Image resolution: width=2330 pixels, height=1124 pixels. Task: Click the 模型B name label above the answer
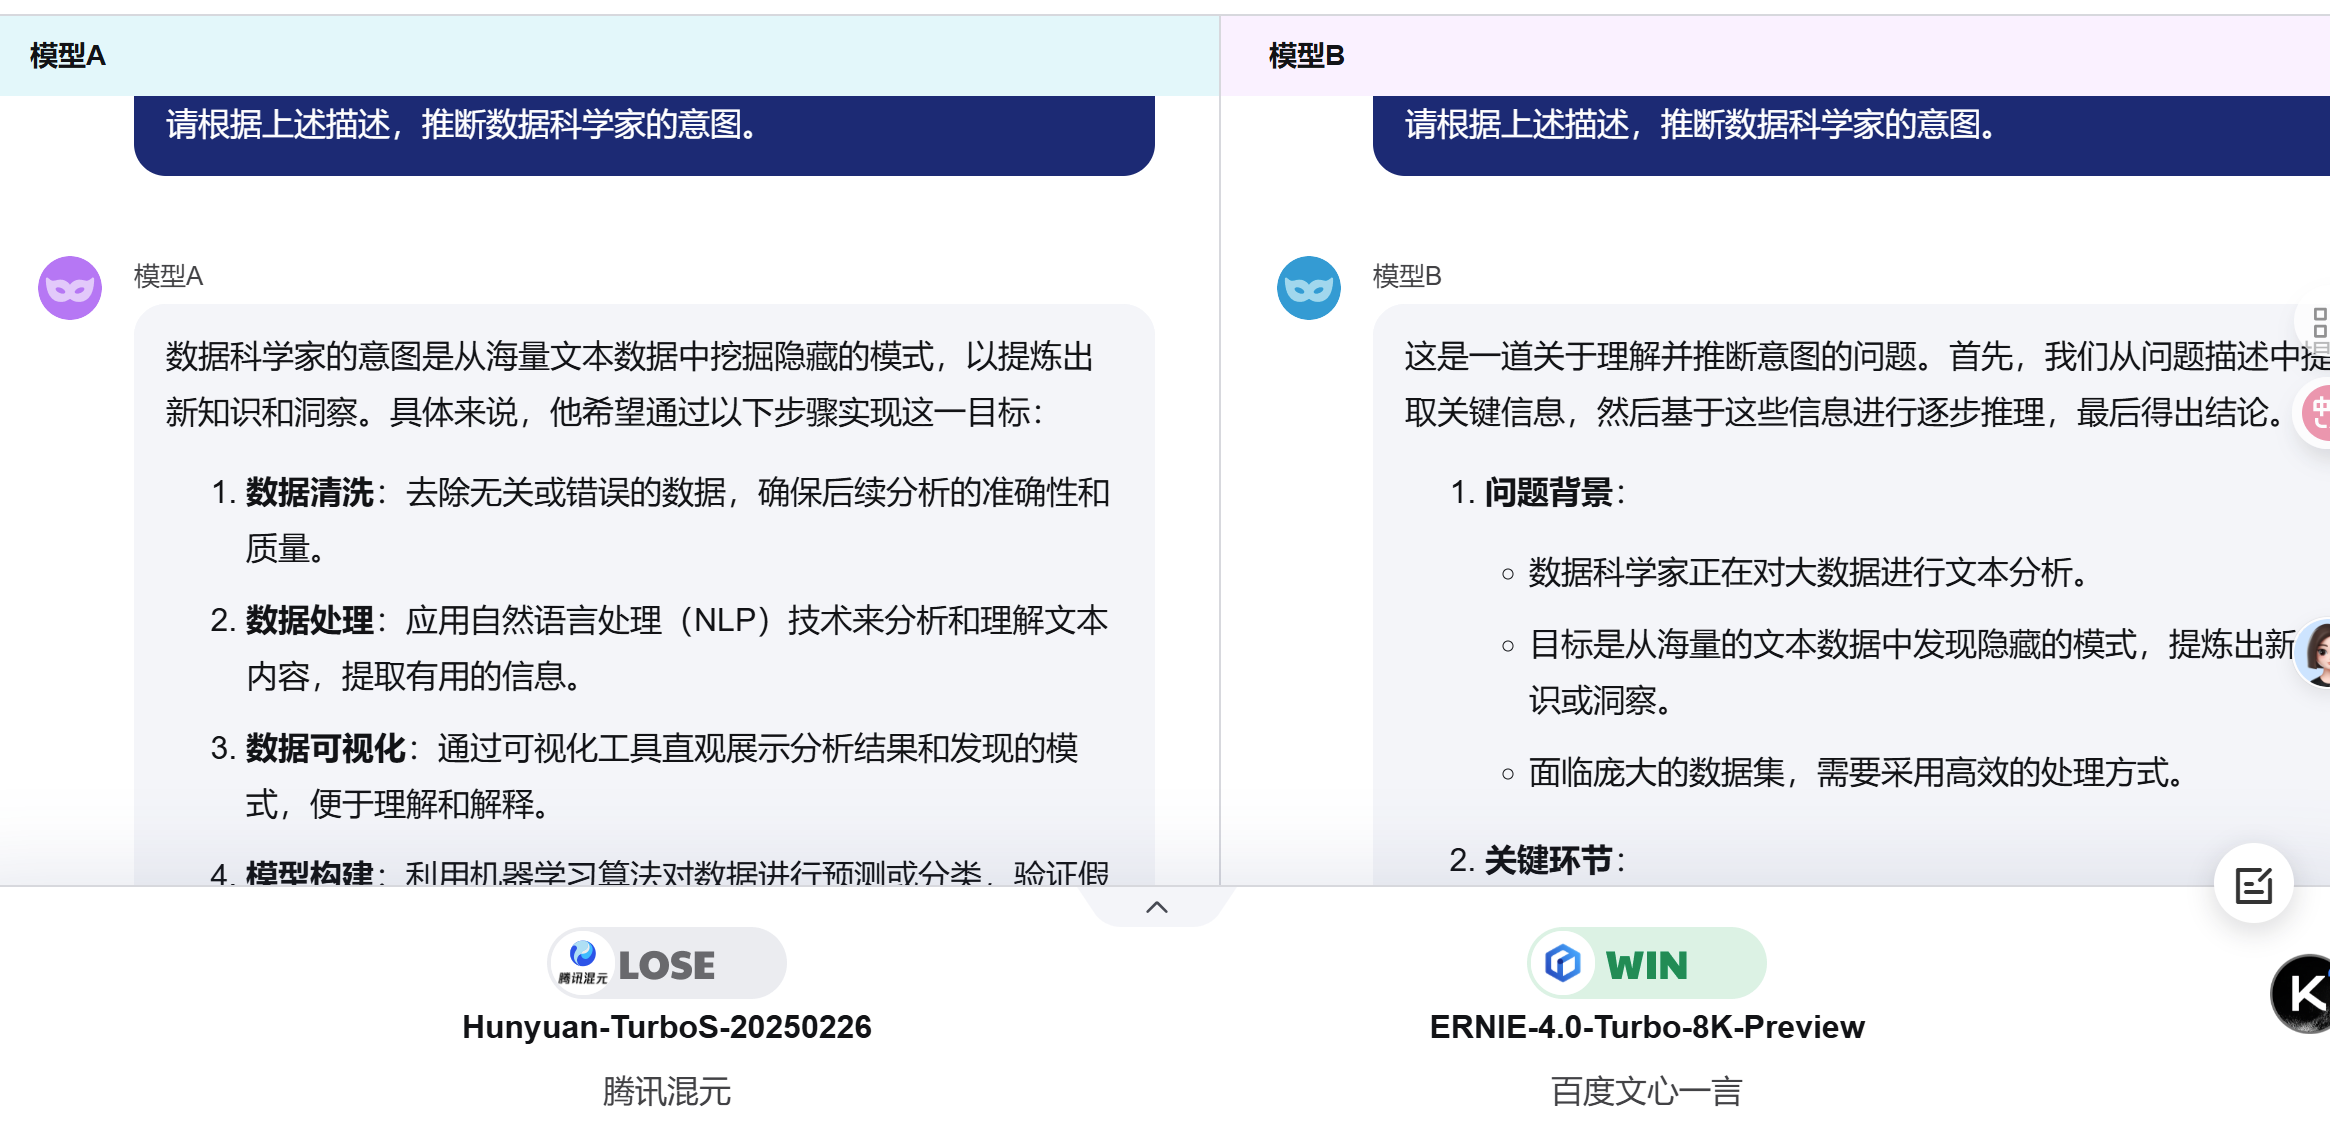1407,276
